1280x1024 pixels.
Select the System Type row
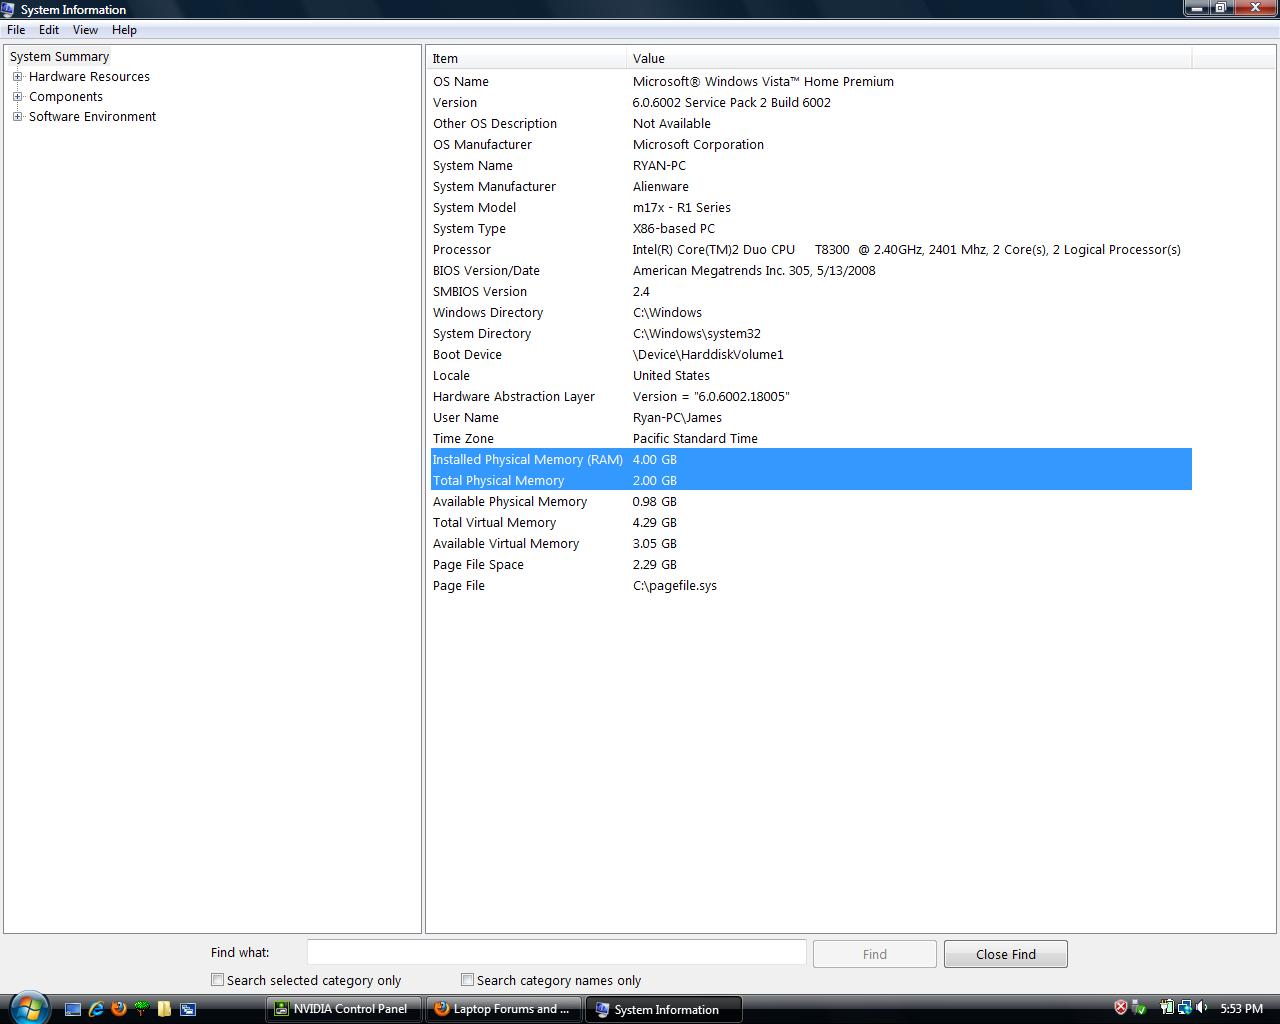(x=811, y=229)
